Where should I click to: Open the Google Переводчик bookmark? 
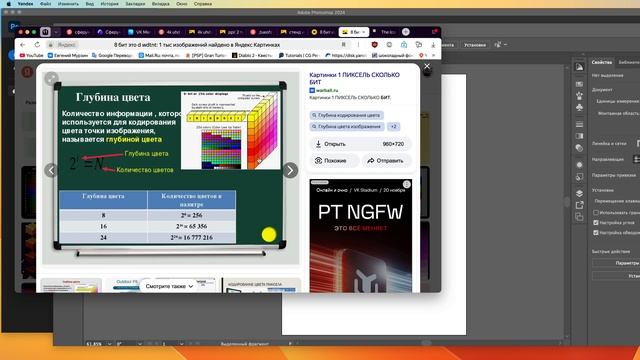tap(111, 55)
